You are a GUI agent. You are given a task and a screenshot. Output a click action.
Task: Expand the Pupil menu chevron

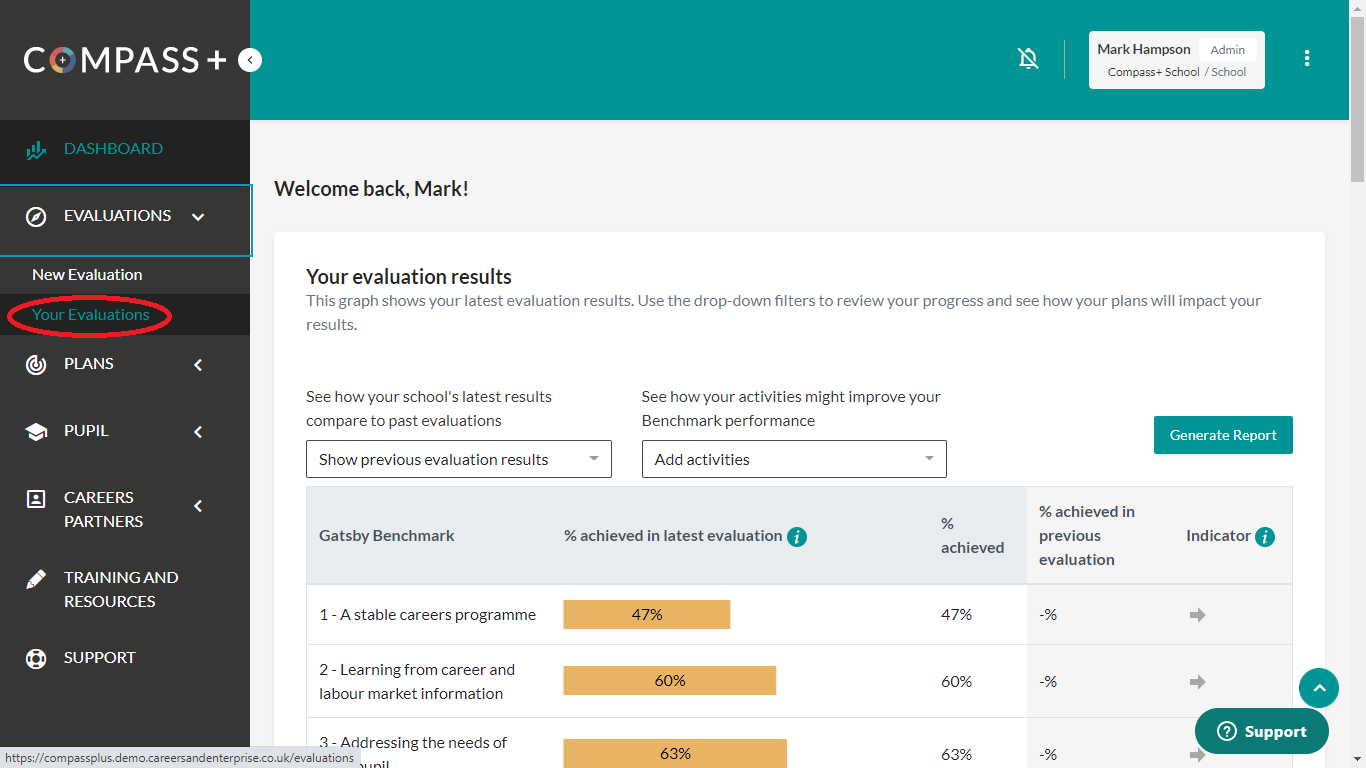tap(198, 432)
